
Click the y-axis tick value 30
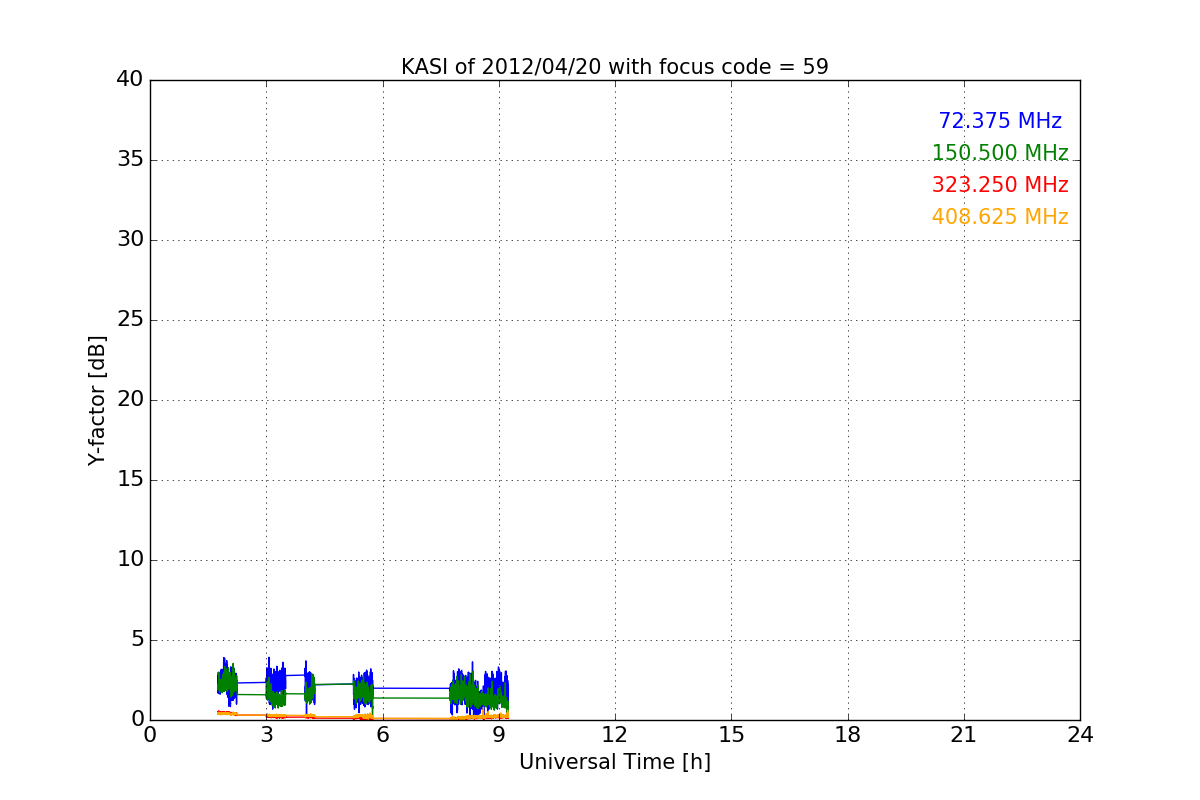coord(130,240)
